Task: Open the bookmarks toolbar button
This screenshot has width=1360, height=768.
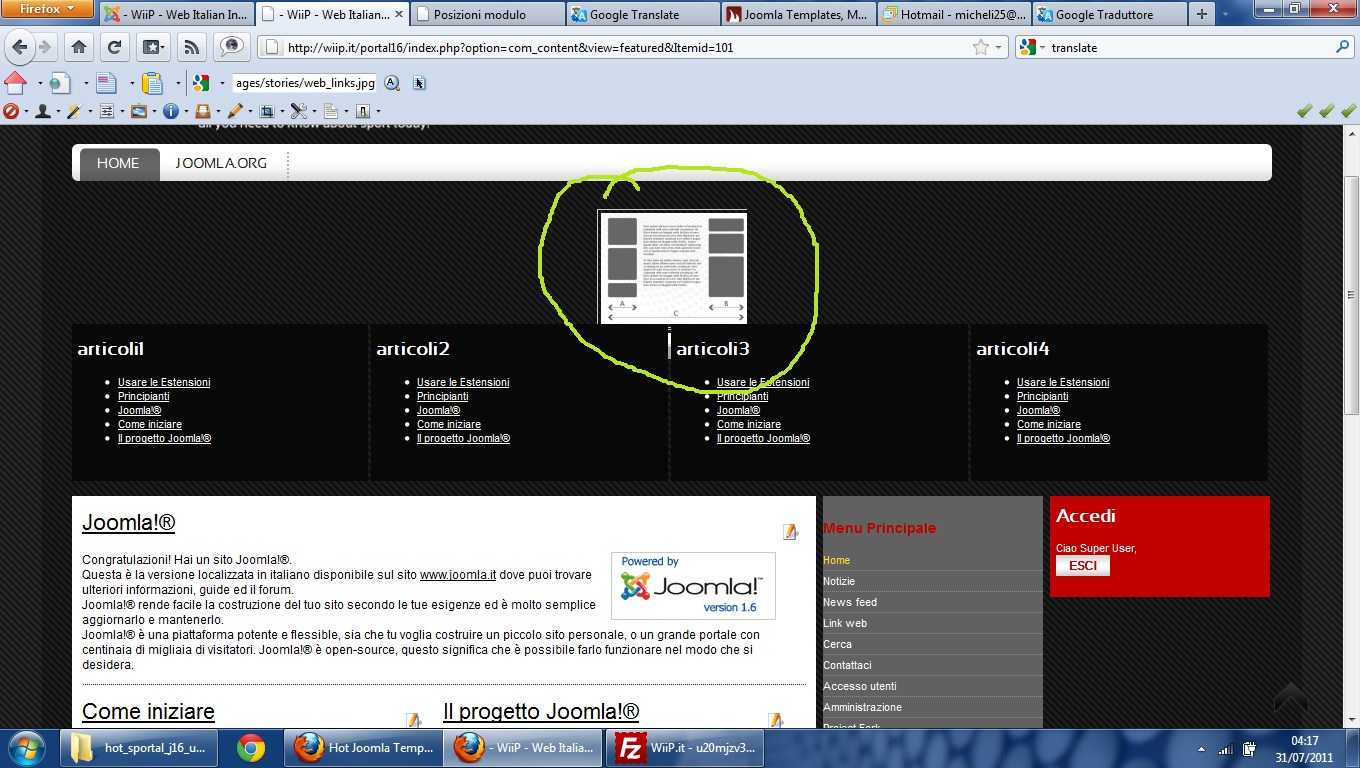Action: (x=152, y=47)
